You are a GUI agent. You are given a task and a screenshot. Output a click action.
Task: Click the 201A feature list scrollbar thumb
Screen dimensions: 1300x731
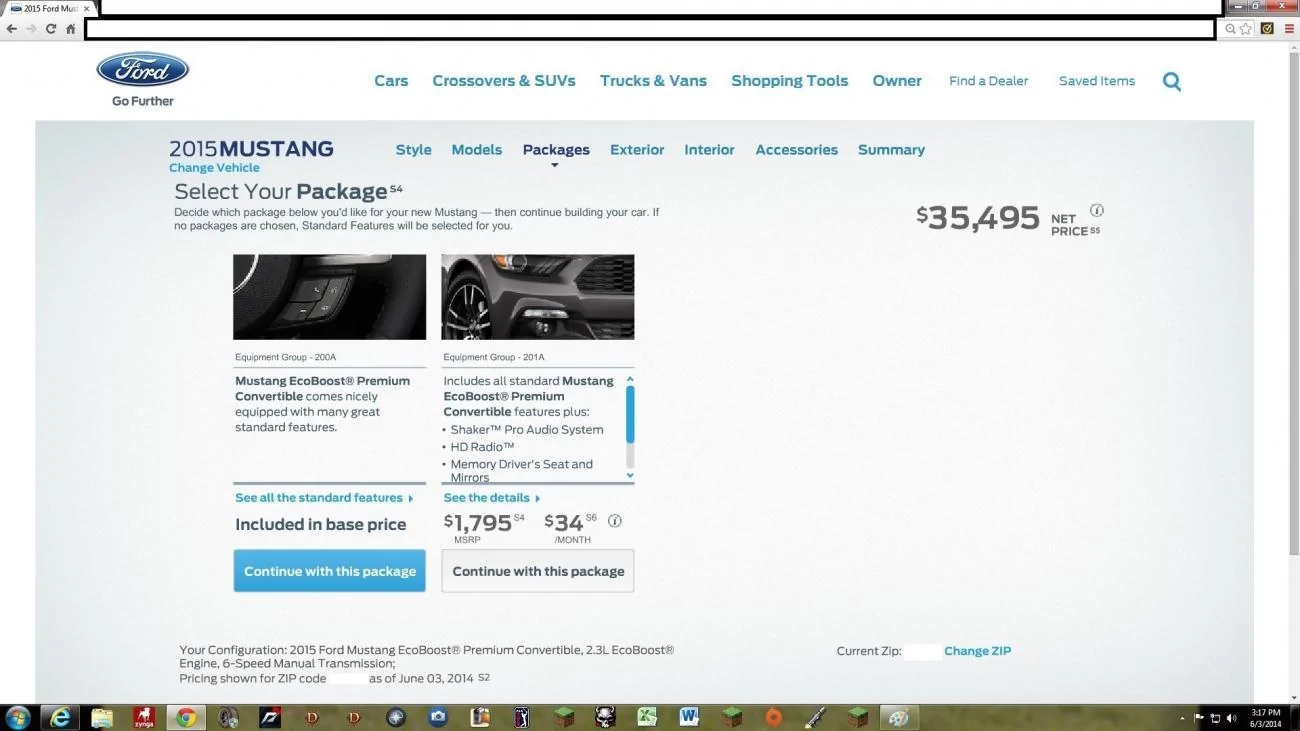click(630, 414)
